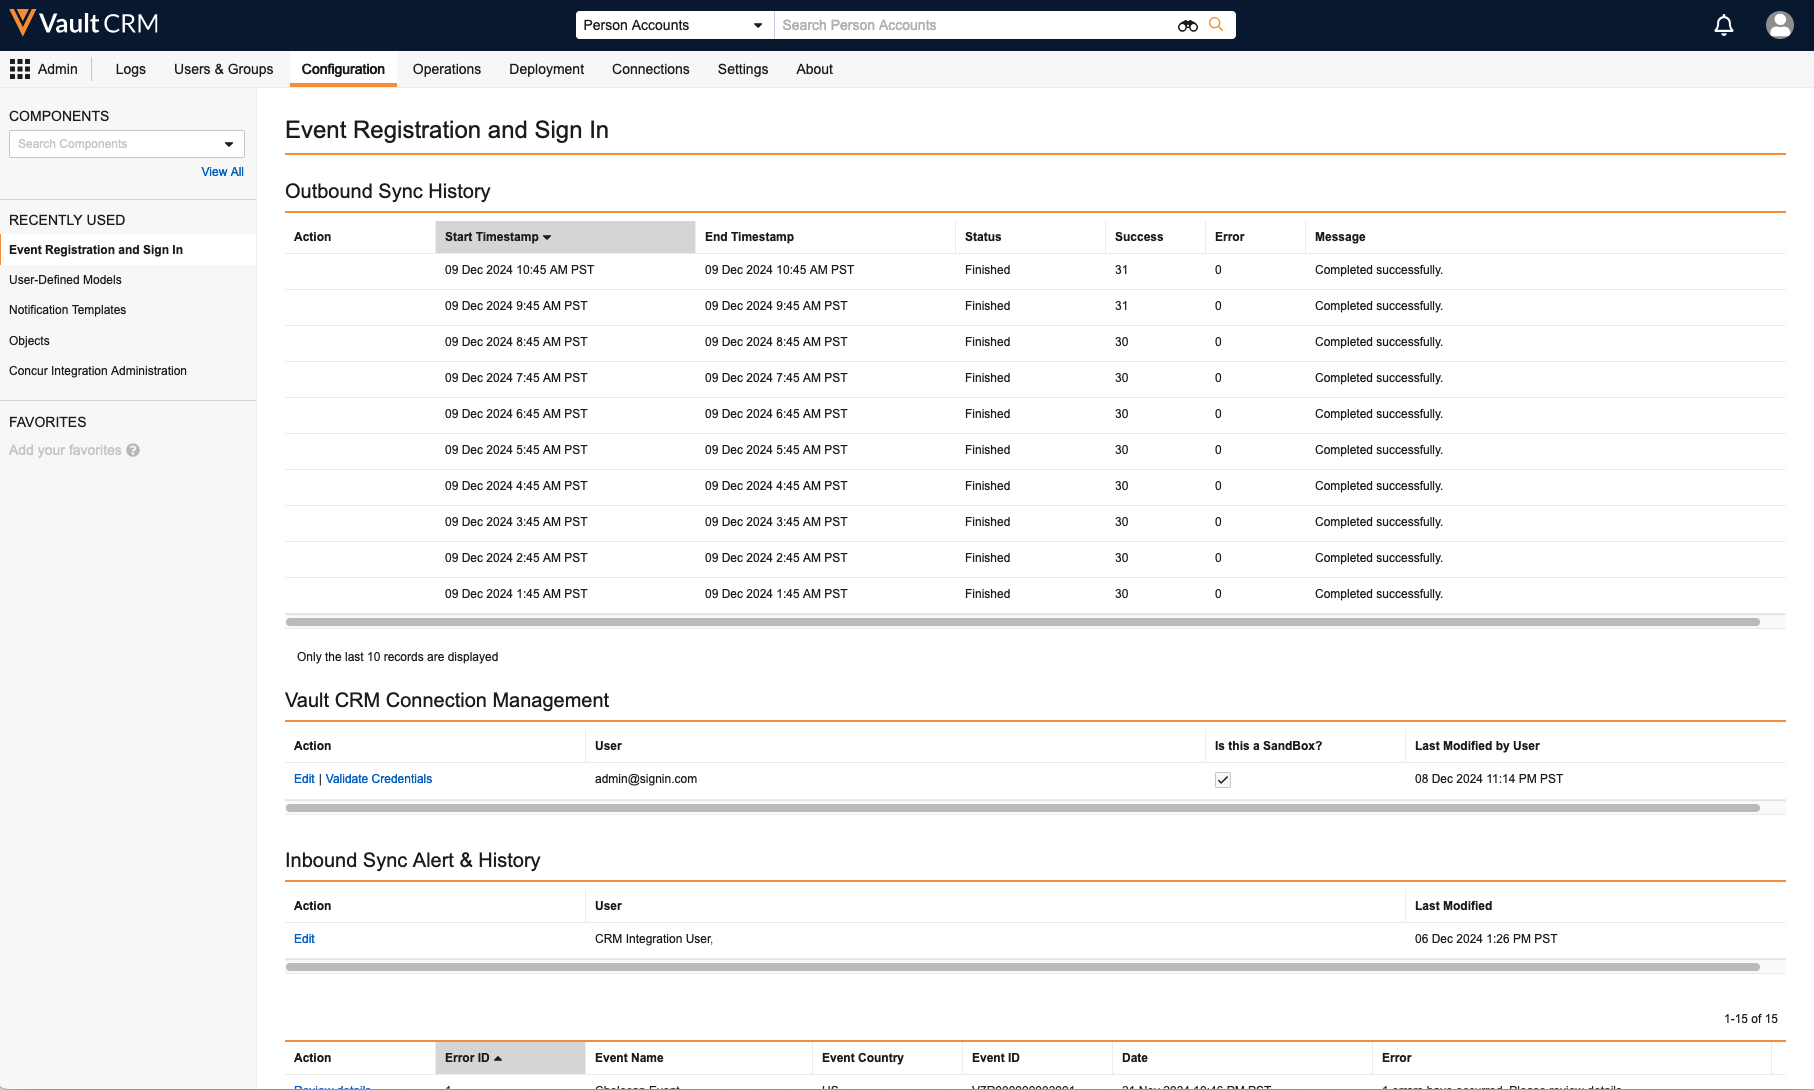
Task: Sort by Error ID column arrow
Action: [498, 1058]
